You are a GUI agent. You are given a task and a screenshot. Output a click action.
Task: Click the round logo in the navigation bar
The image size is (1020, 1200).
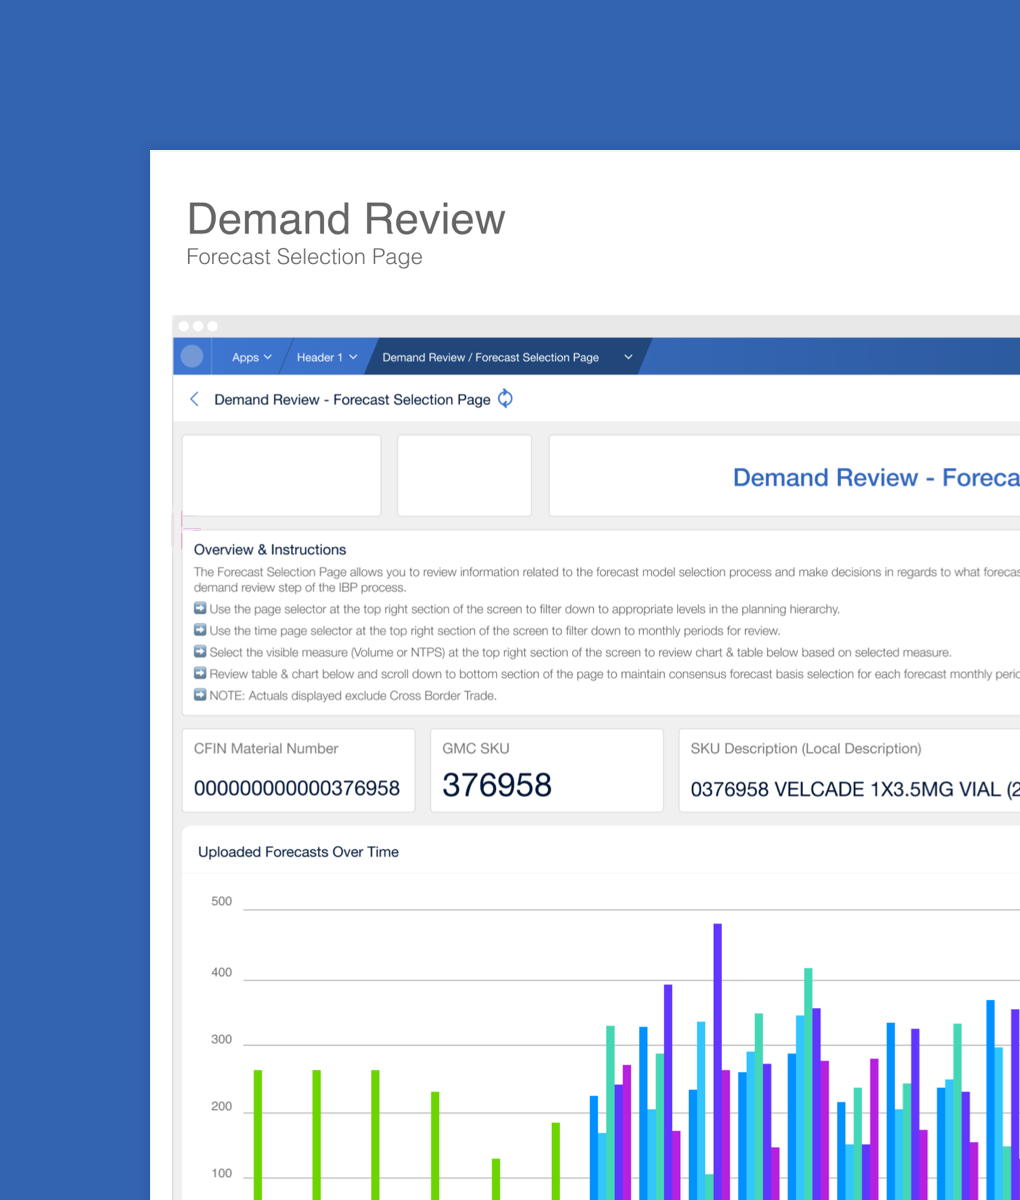click(x=192, y=356)
